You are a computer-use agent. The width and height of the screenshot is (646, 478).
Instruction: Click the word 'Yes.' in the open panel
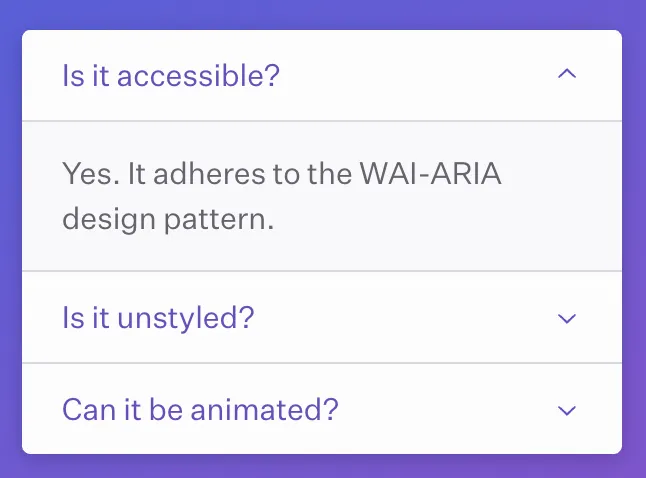(83, 174)
